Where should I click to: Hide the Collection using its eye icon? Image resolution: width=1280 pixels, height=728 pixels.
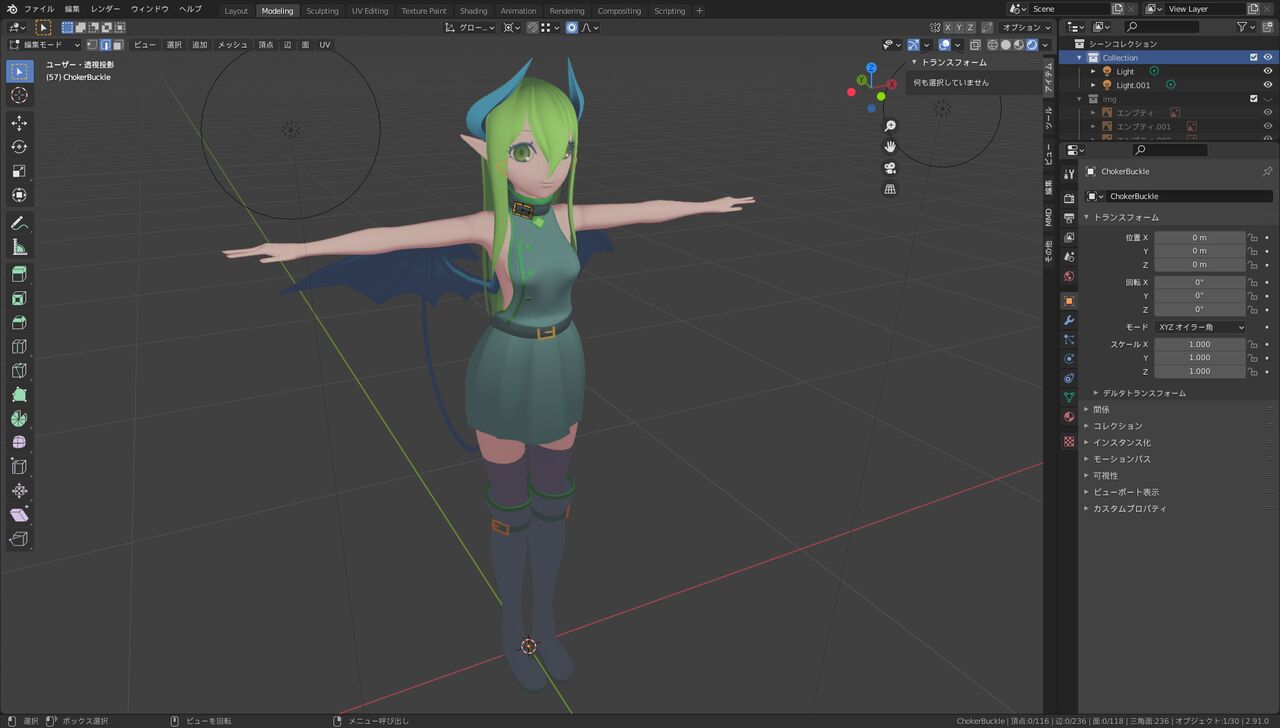click(1268, 57)
